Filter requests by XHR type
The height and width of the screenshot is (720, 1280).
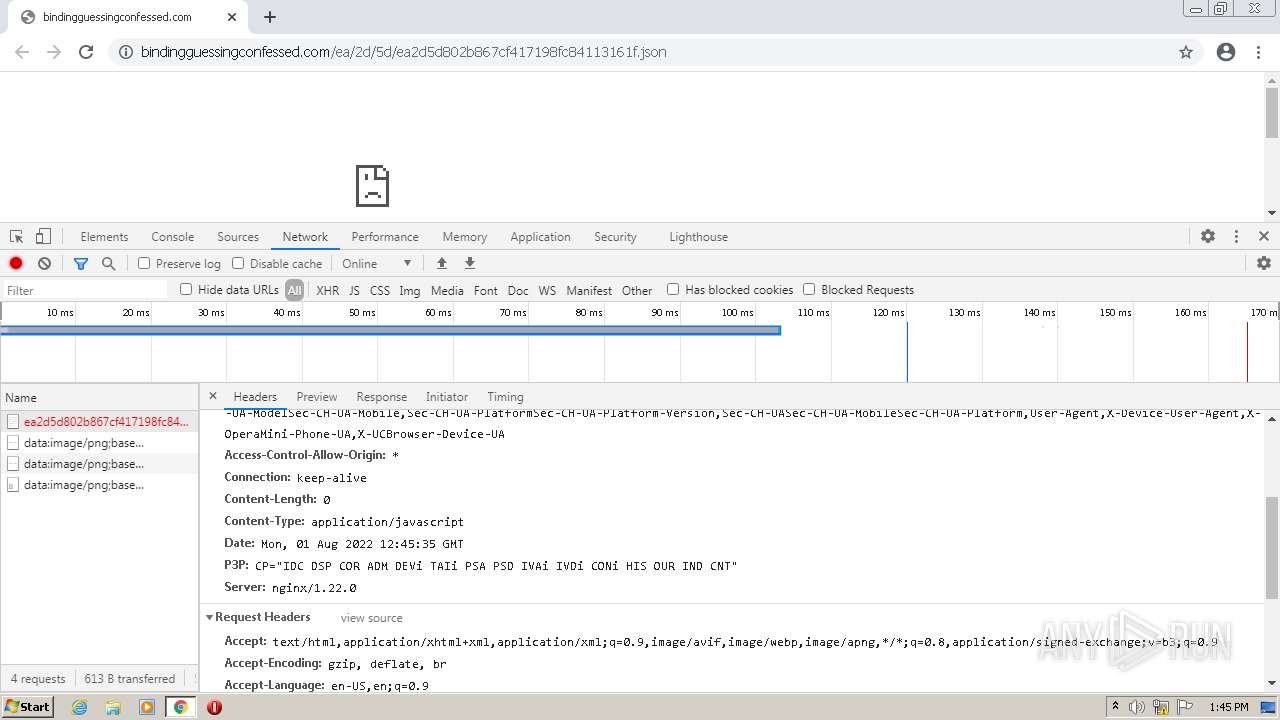point(327,290)
